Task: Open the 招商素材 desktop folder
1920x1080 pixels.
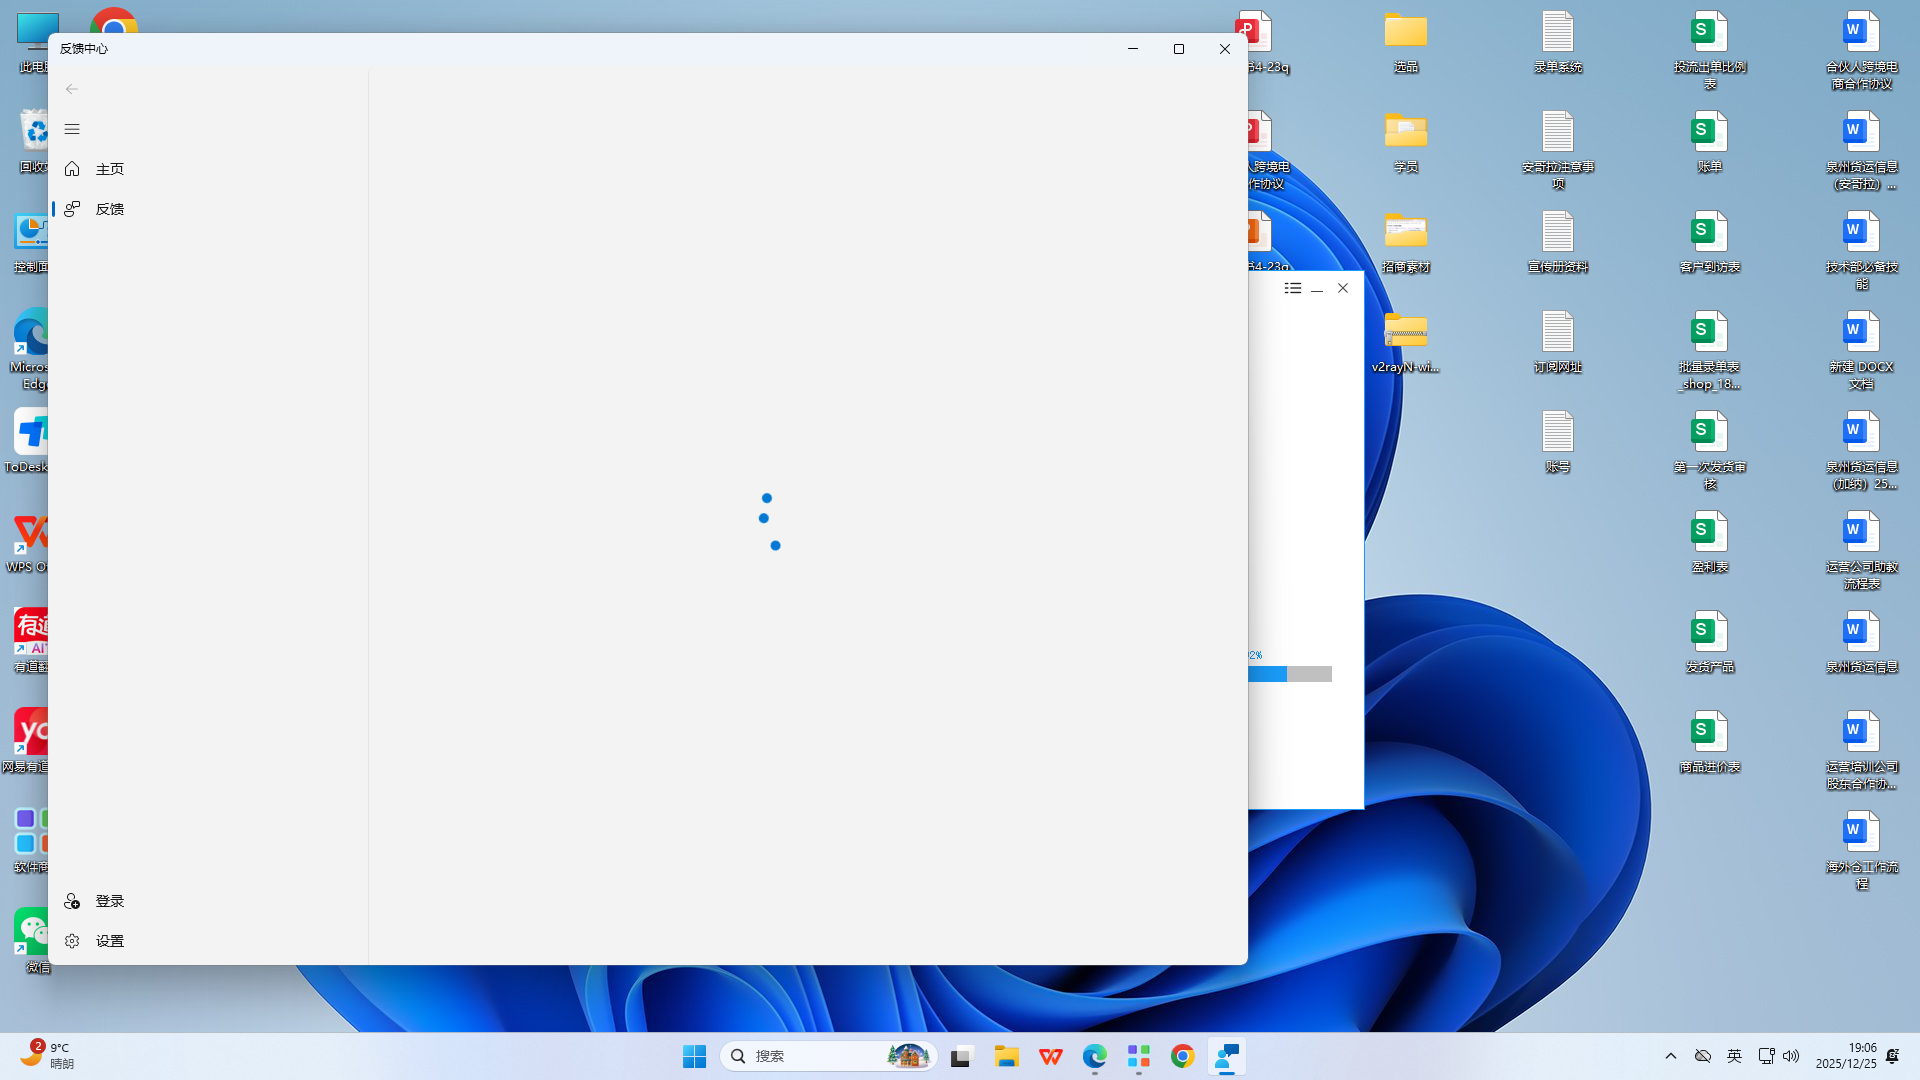Action: pyautogui.click(x=1405, y=241)
